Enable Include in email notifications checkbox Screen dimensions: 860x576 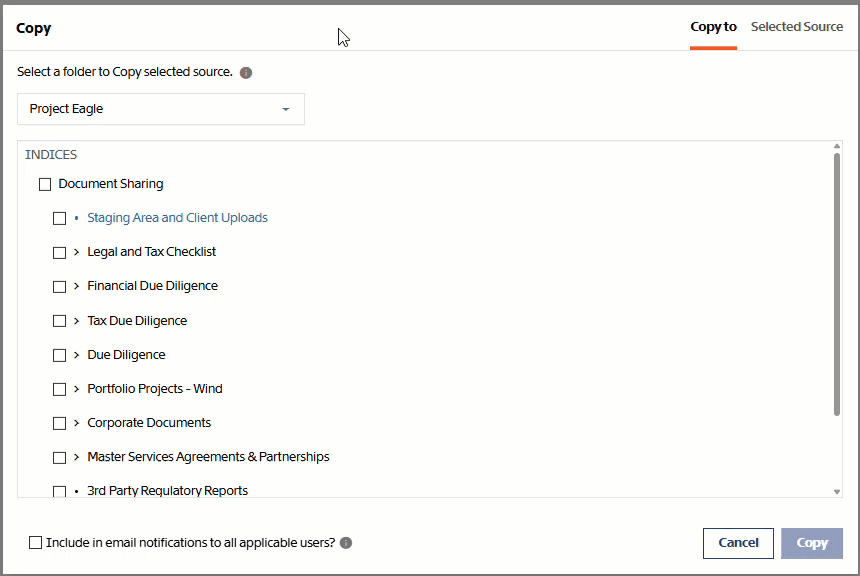point(35,543)
